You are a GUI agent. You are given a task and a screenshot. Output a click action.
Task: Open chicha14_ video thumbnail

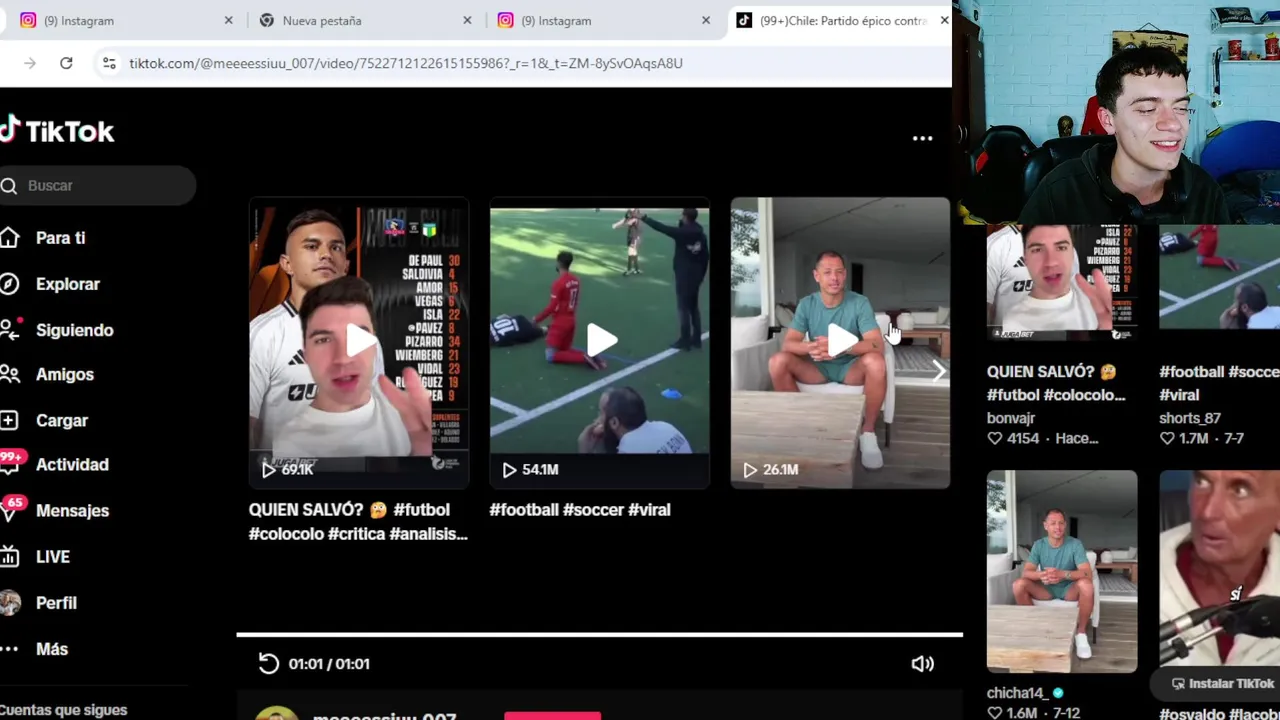click(1062, 571)
